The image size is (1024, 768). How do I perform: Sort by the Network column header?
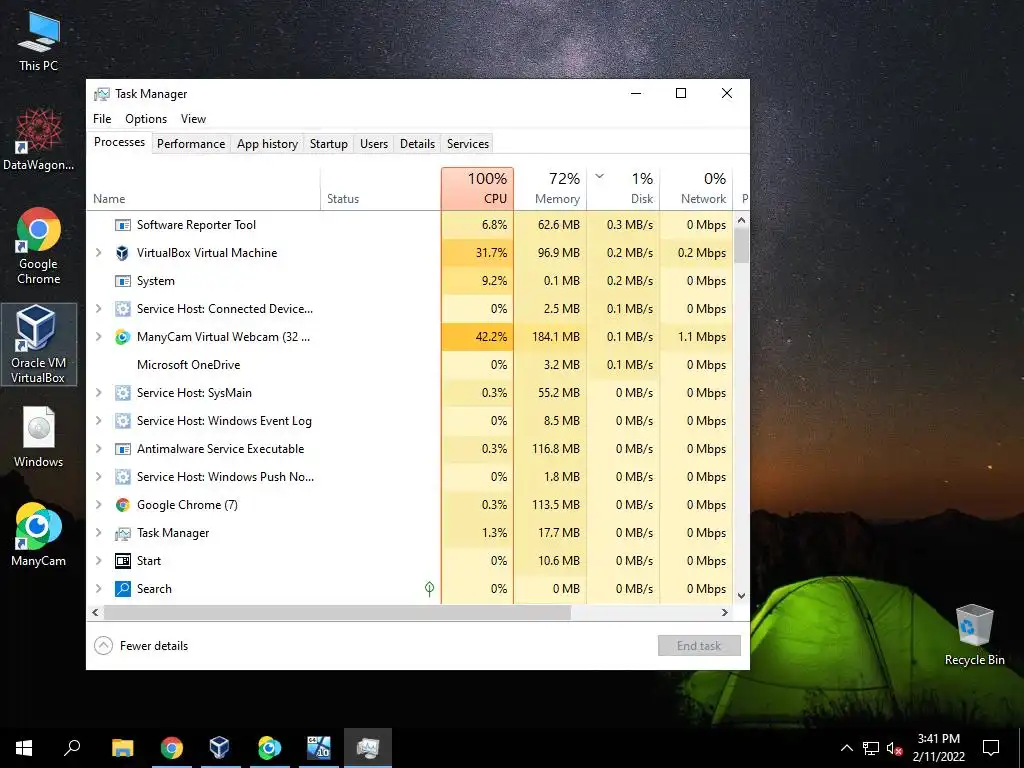click(697, 189)
